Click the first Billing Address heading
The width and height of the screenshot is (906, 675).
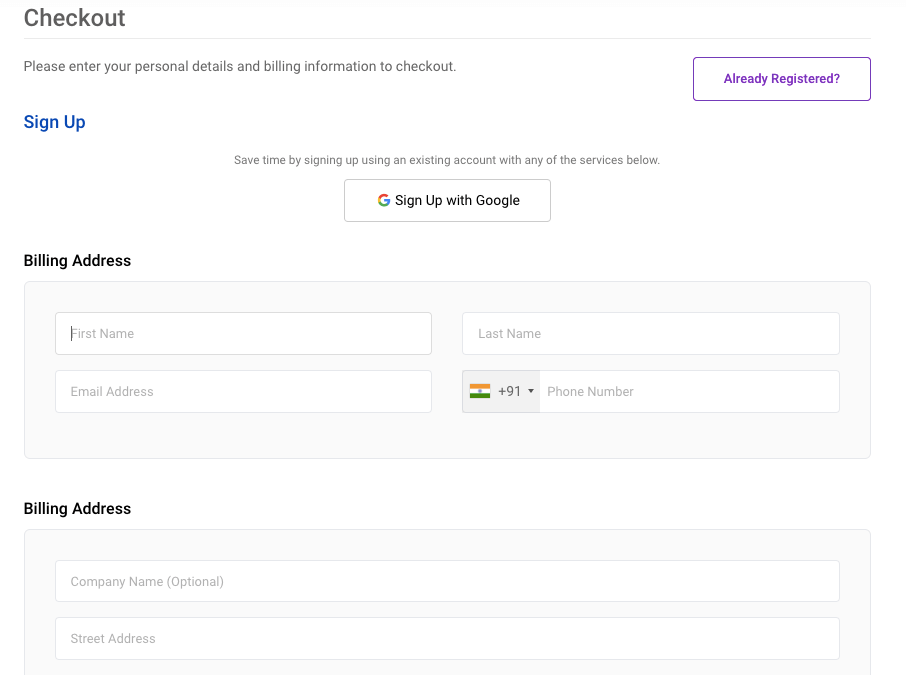pyautogui.click(x=77, y=260)
